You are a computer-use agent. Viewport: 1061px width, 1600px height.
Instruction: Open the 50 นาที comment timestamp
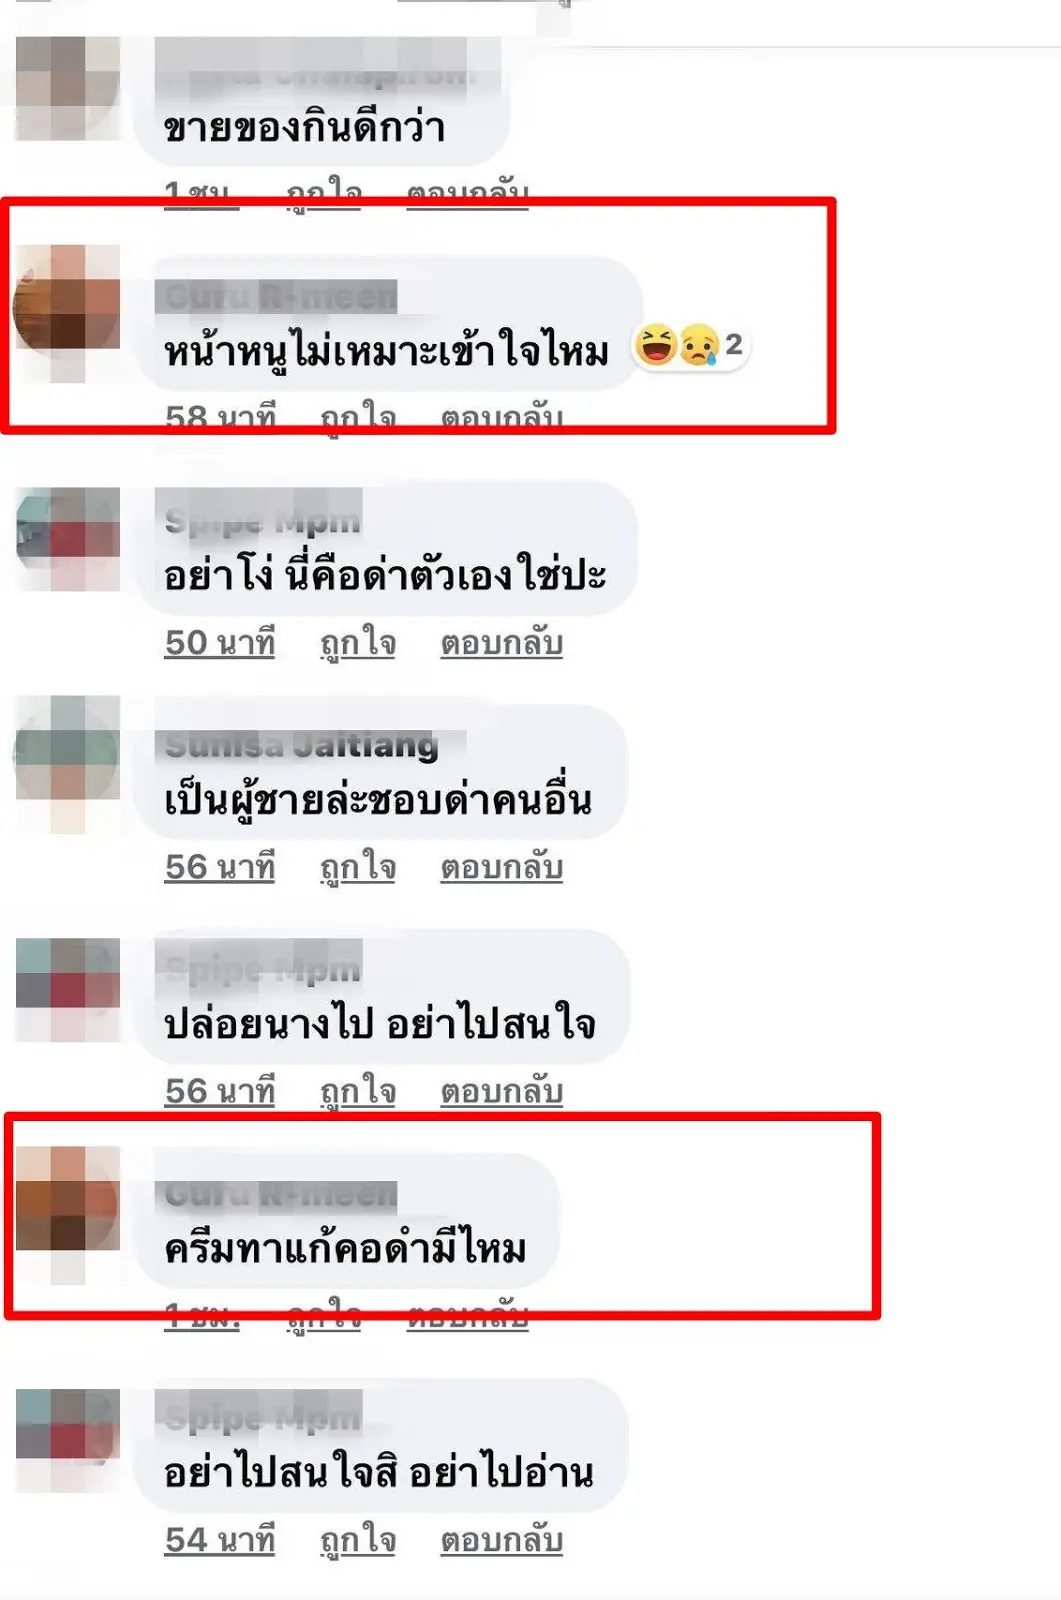pyautogui.click(x=220, y=643)
